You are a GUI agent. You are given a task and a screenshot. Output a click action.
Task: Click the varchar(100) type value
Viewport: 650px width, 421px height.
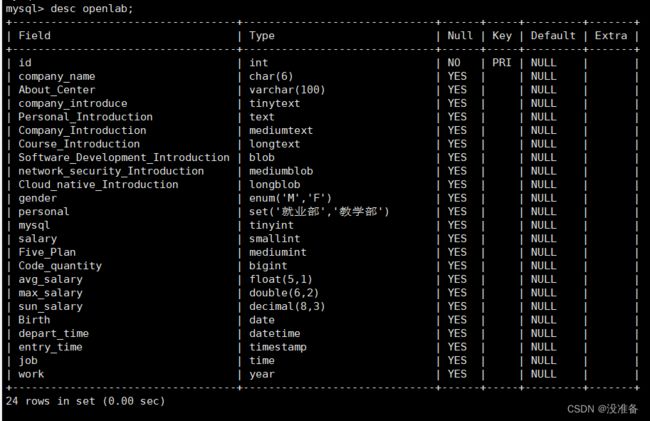[287, 90]
